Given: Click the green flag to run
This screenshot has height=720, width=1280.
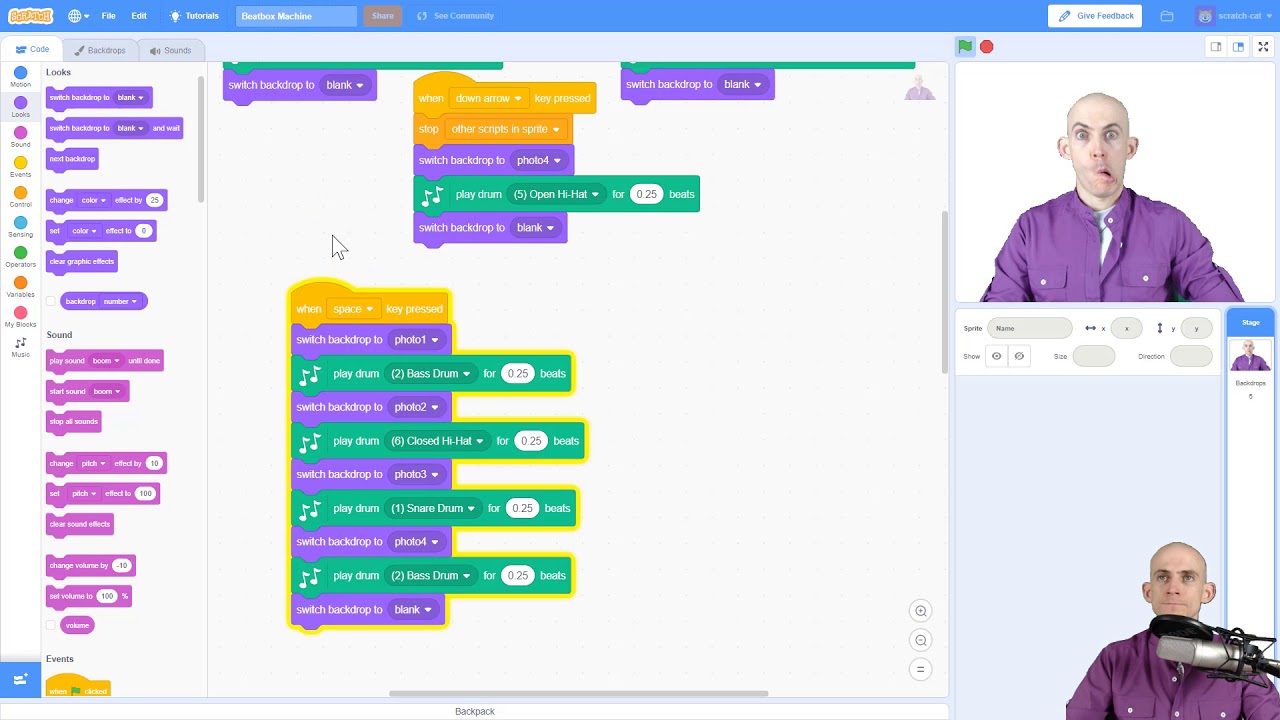Looking at the screenshot, I should point(965,46).
